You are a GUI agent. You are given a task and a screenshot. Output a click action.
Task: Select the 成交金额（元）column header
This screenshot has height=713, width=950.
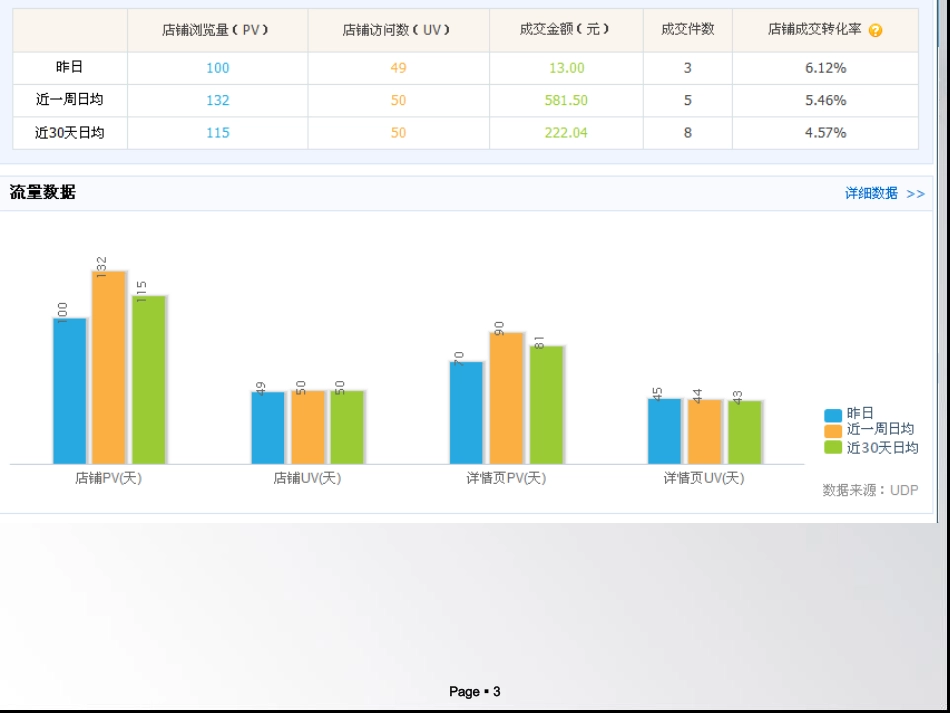point(565,30)
